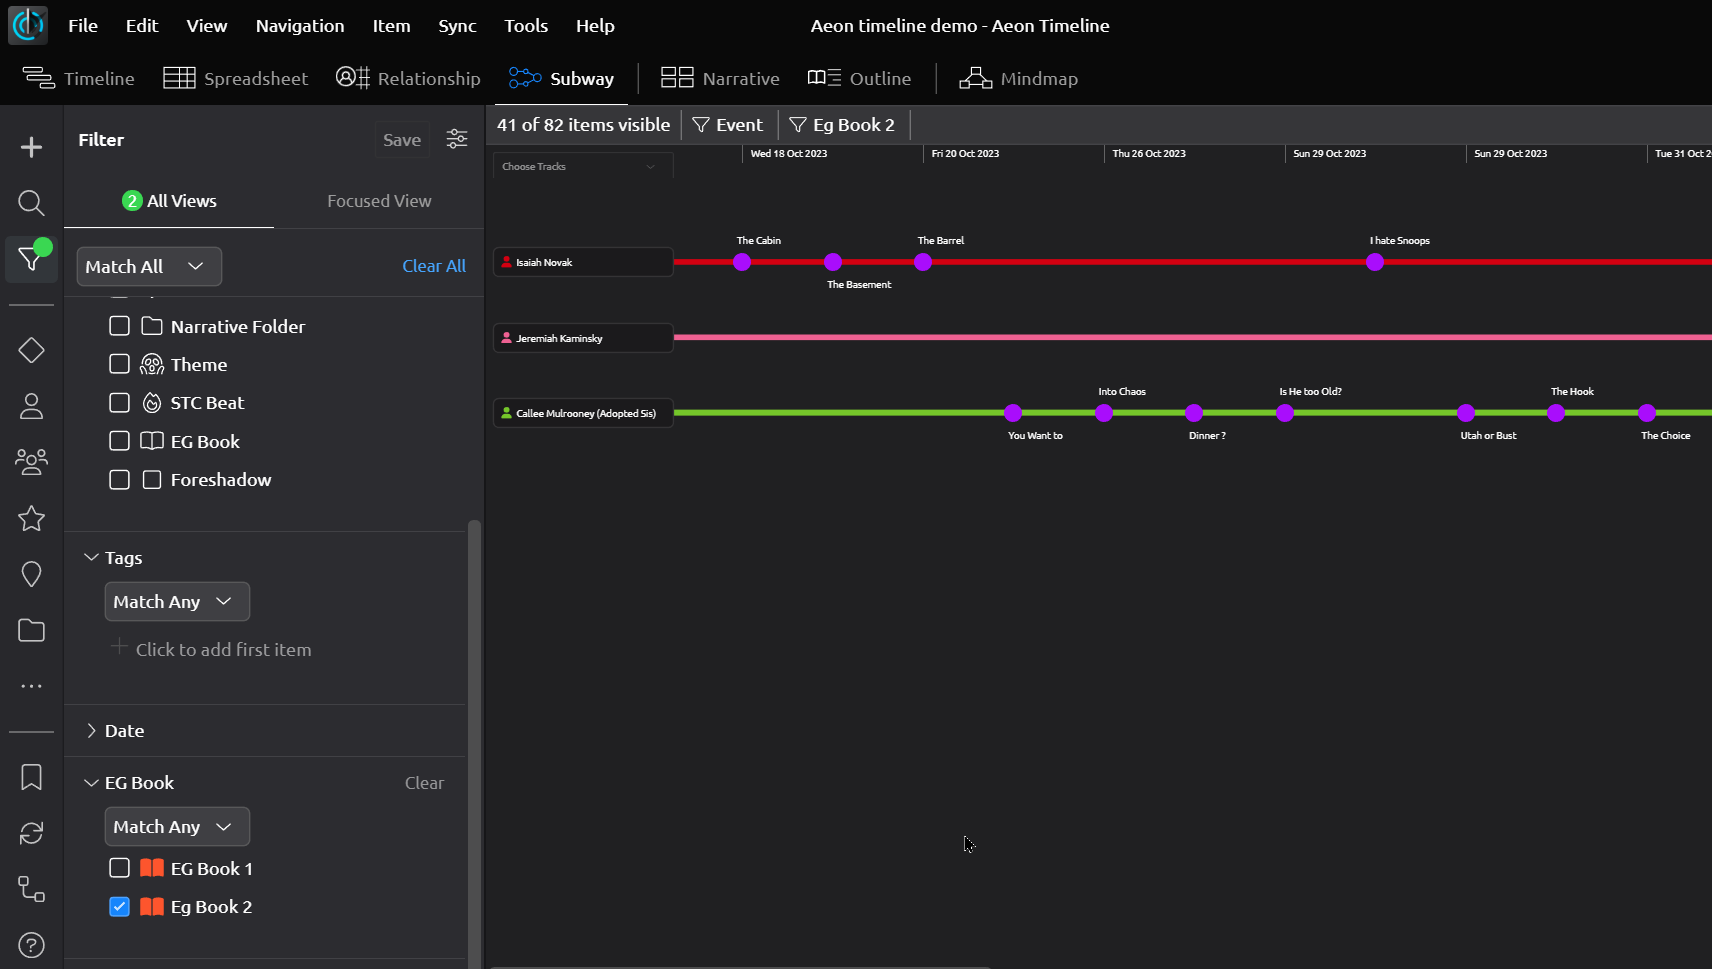Open the Item menu
1712x969 pixels.
coord(391,25)
